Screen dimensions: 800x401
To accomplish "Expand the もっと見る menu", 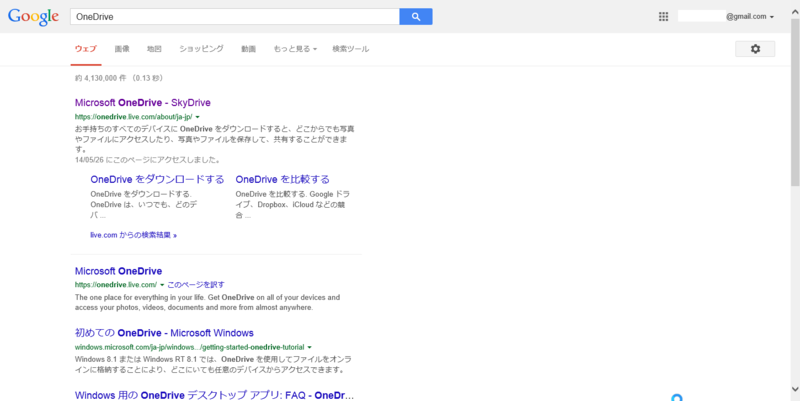I will pyautogui.click(x=295, y=49).
